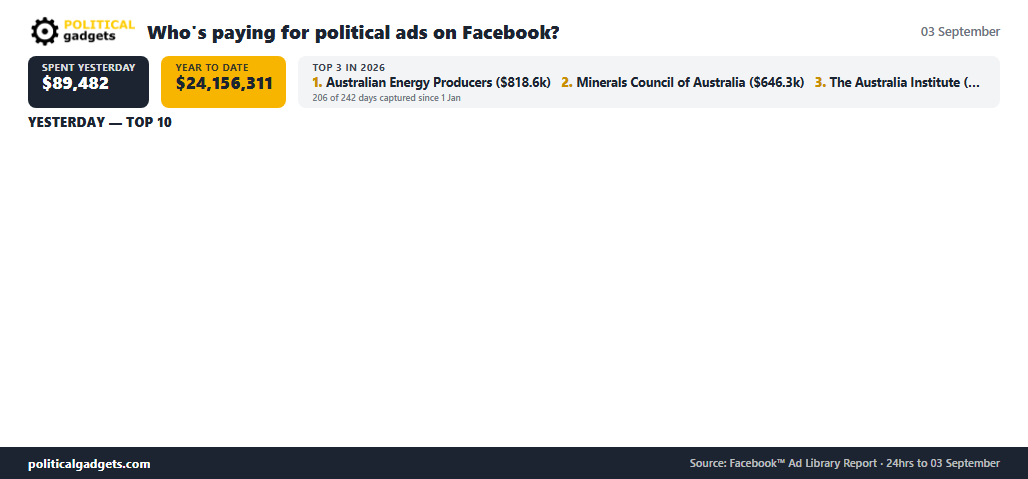Click the headline 'Who's paying for political ads on Facebook?'

pos(353,32)
